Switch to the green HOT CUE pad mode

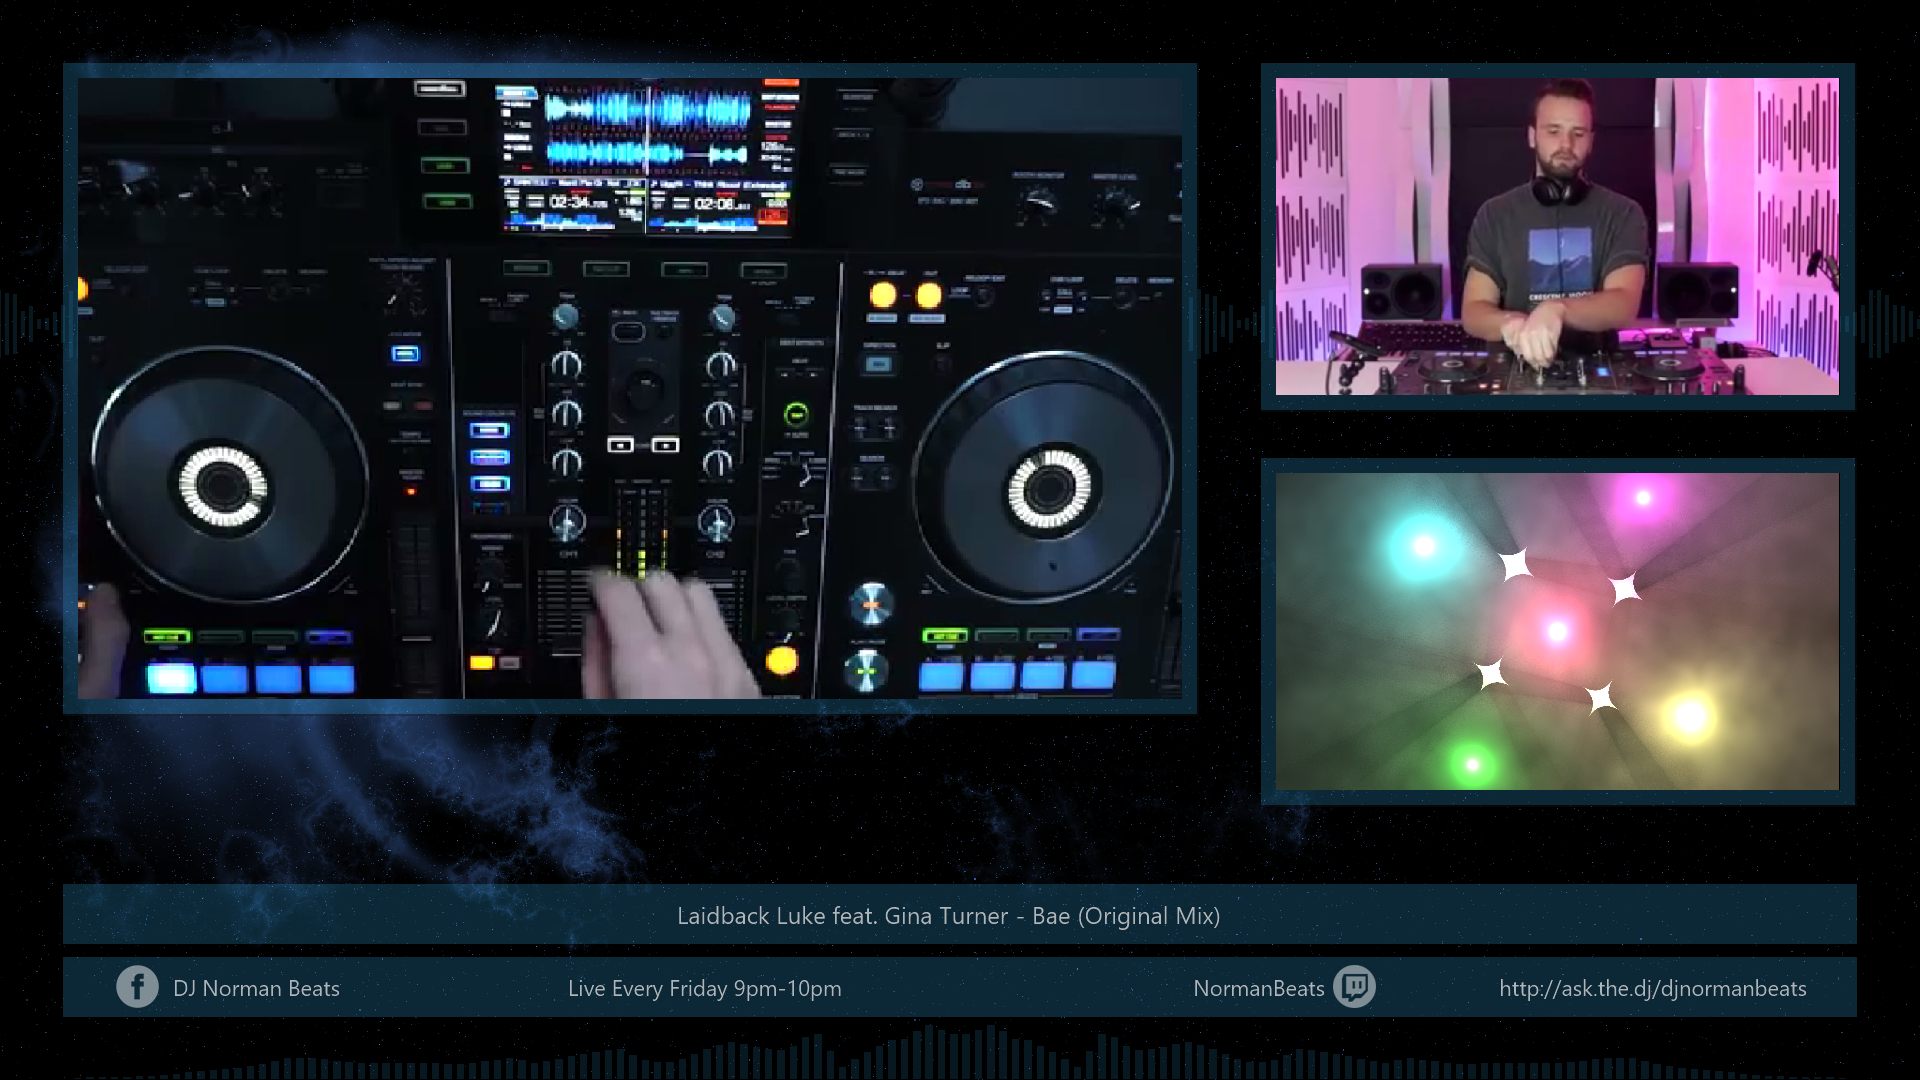[x=167, y=636]
